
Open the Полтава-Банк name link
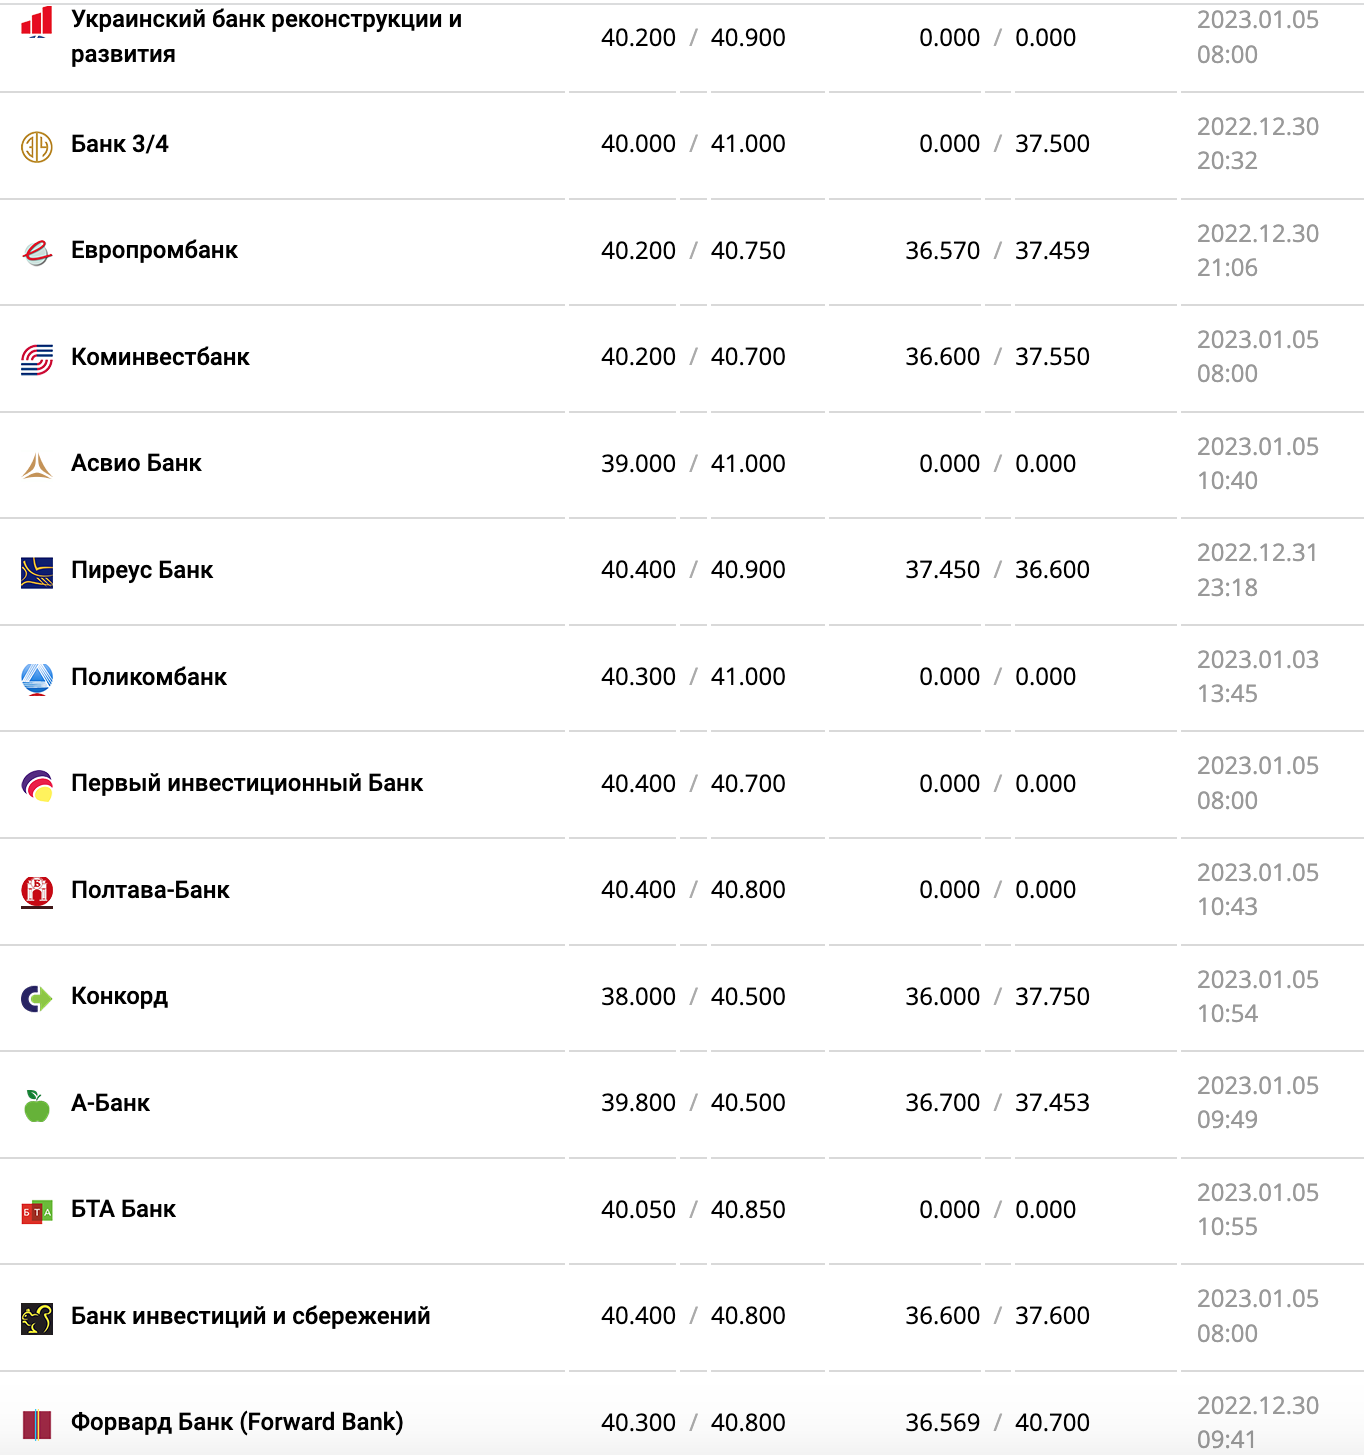[x=150, y=890]
